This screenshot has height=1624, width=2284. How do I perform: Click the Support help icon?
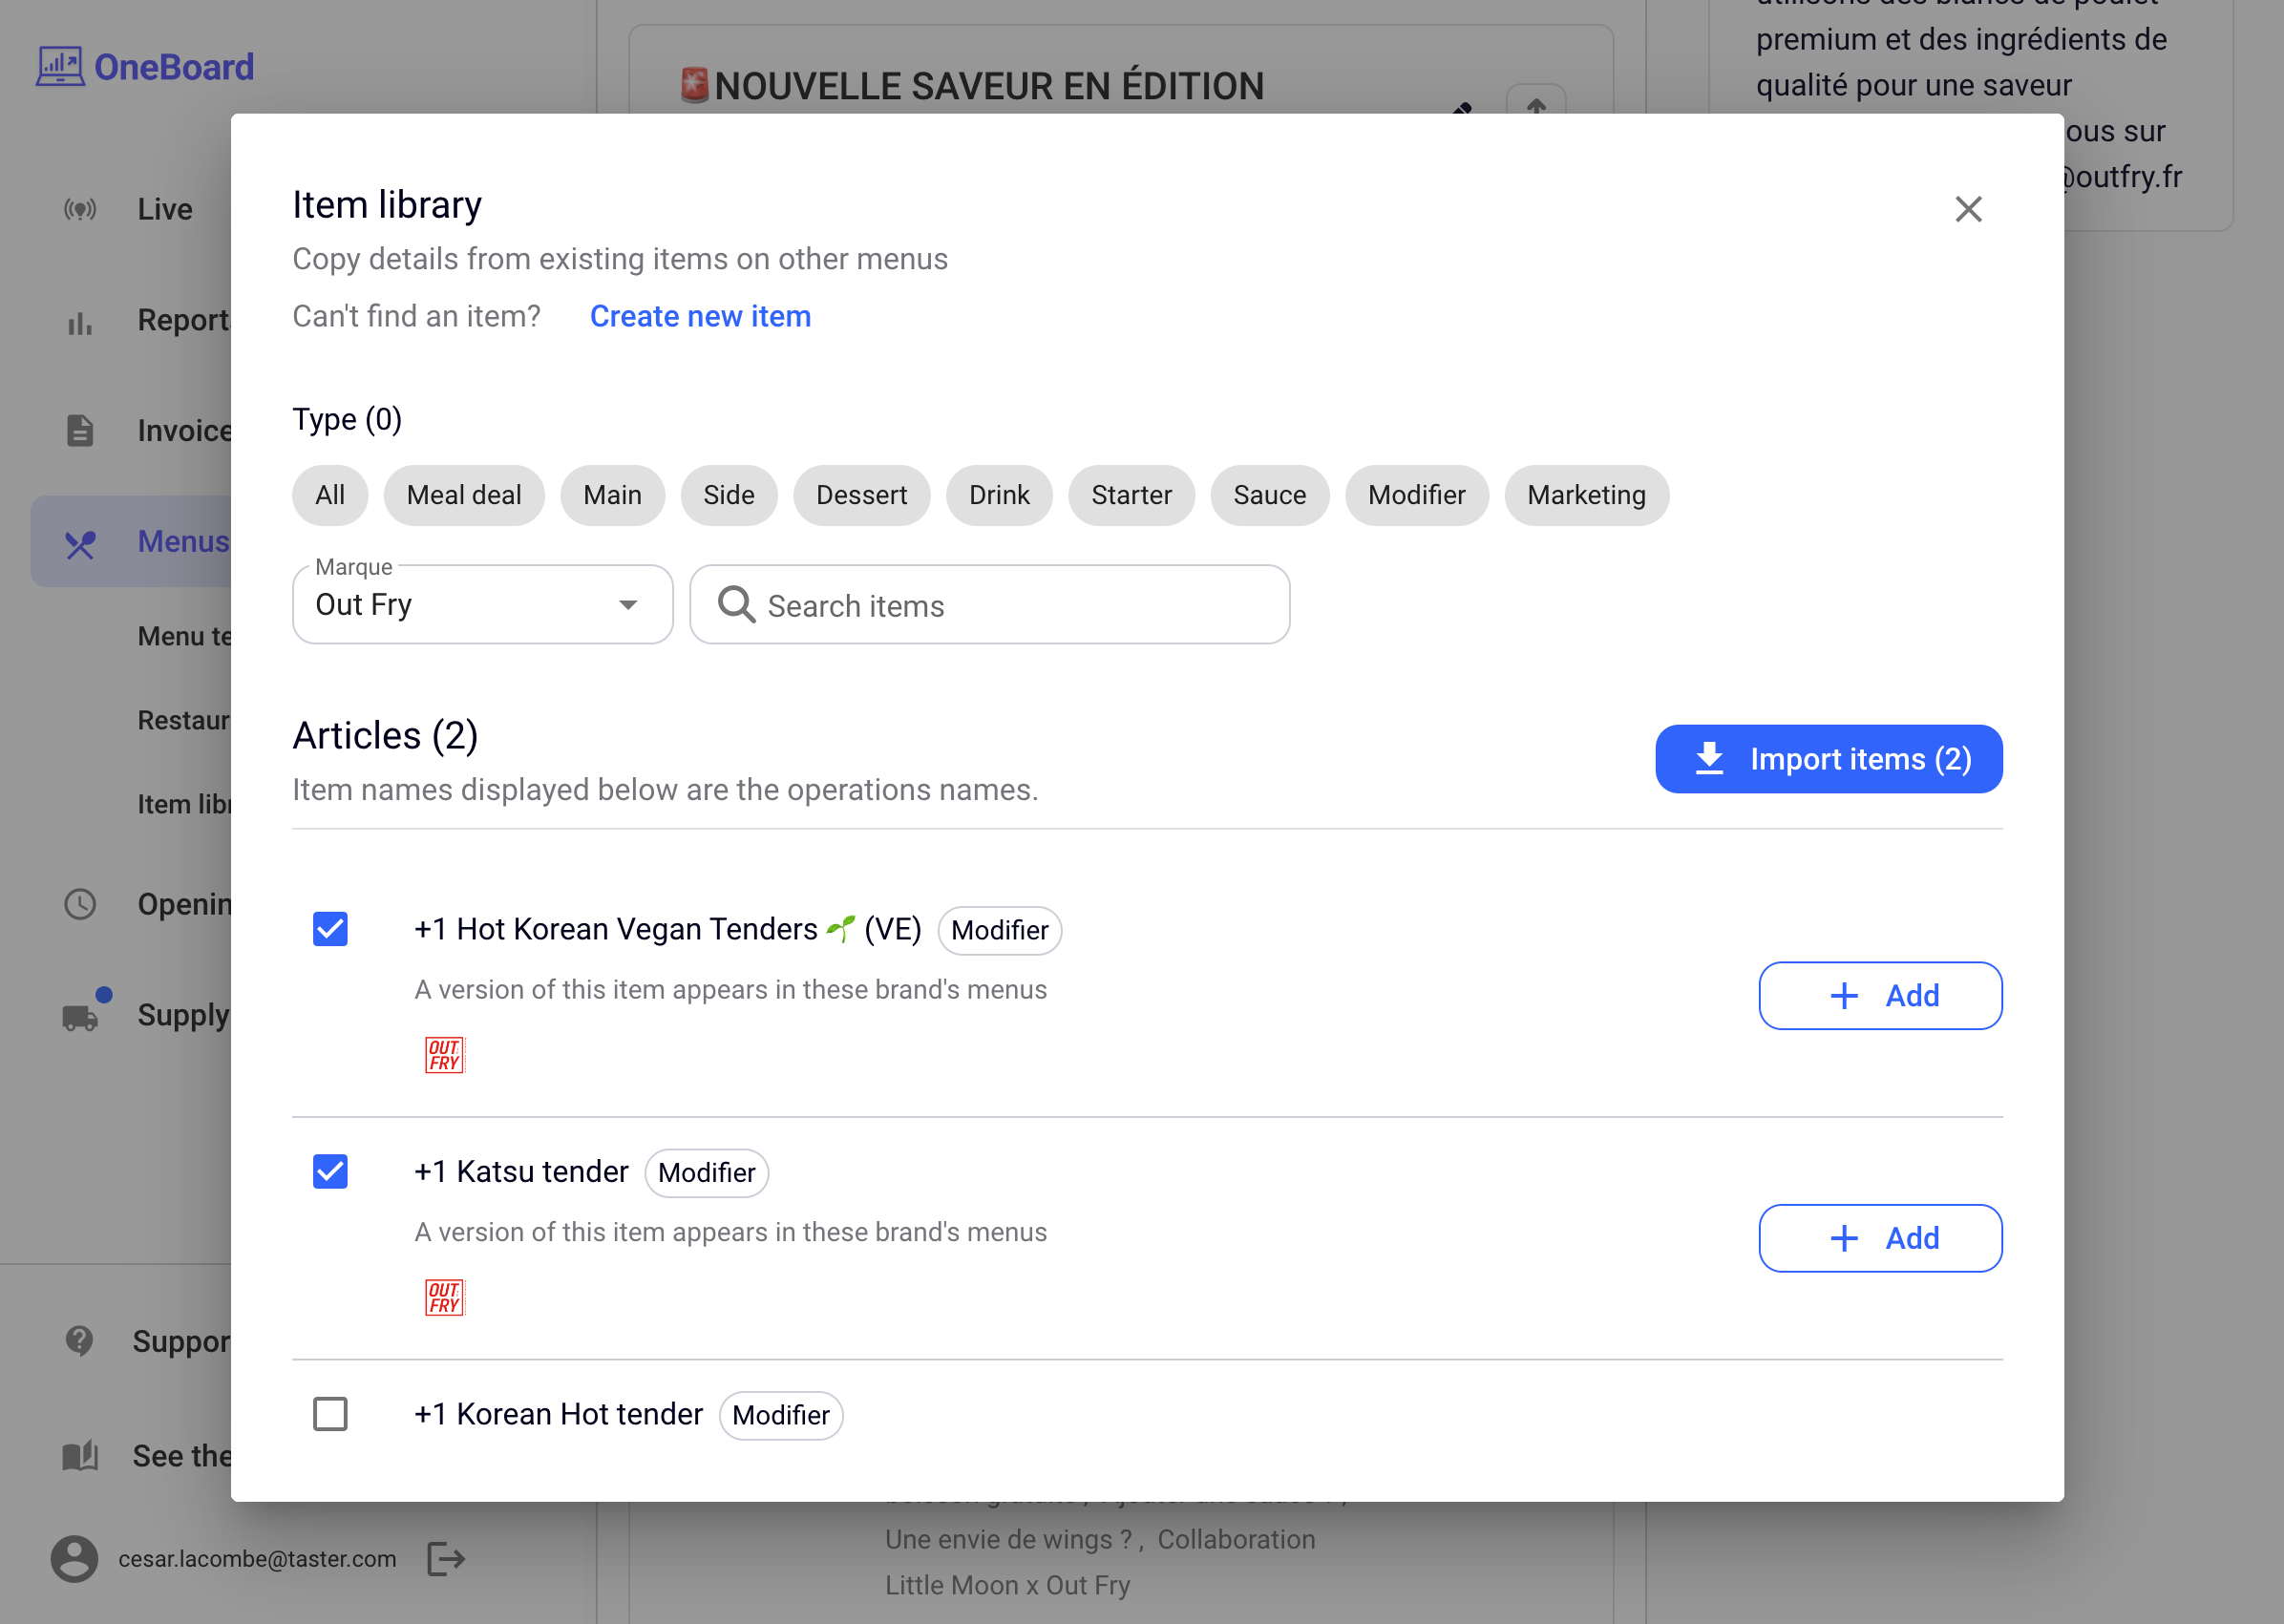(79, 1340)
